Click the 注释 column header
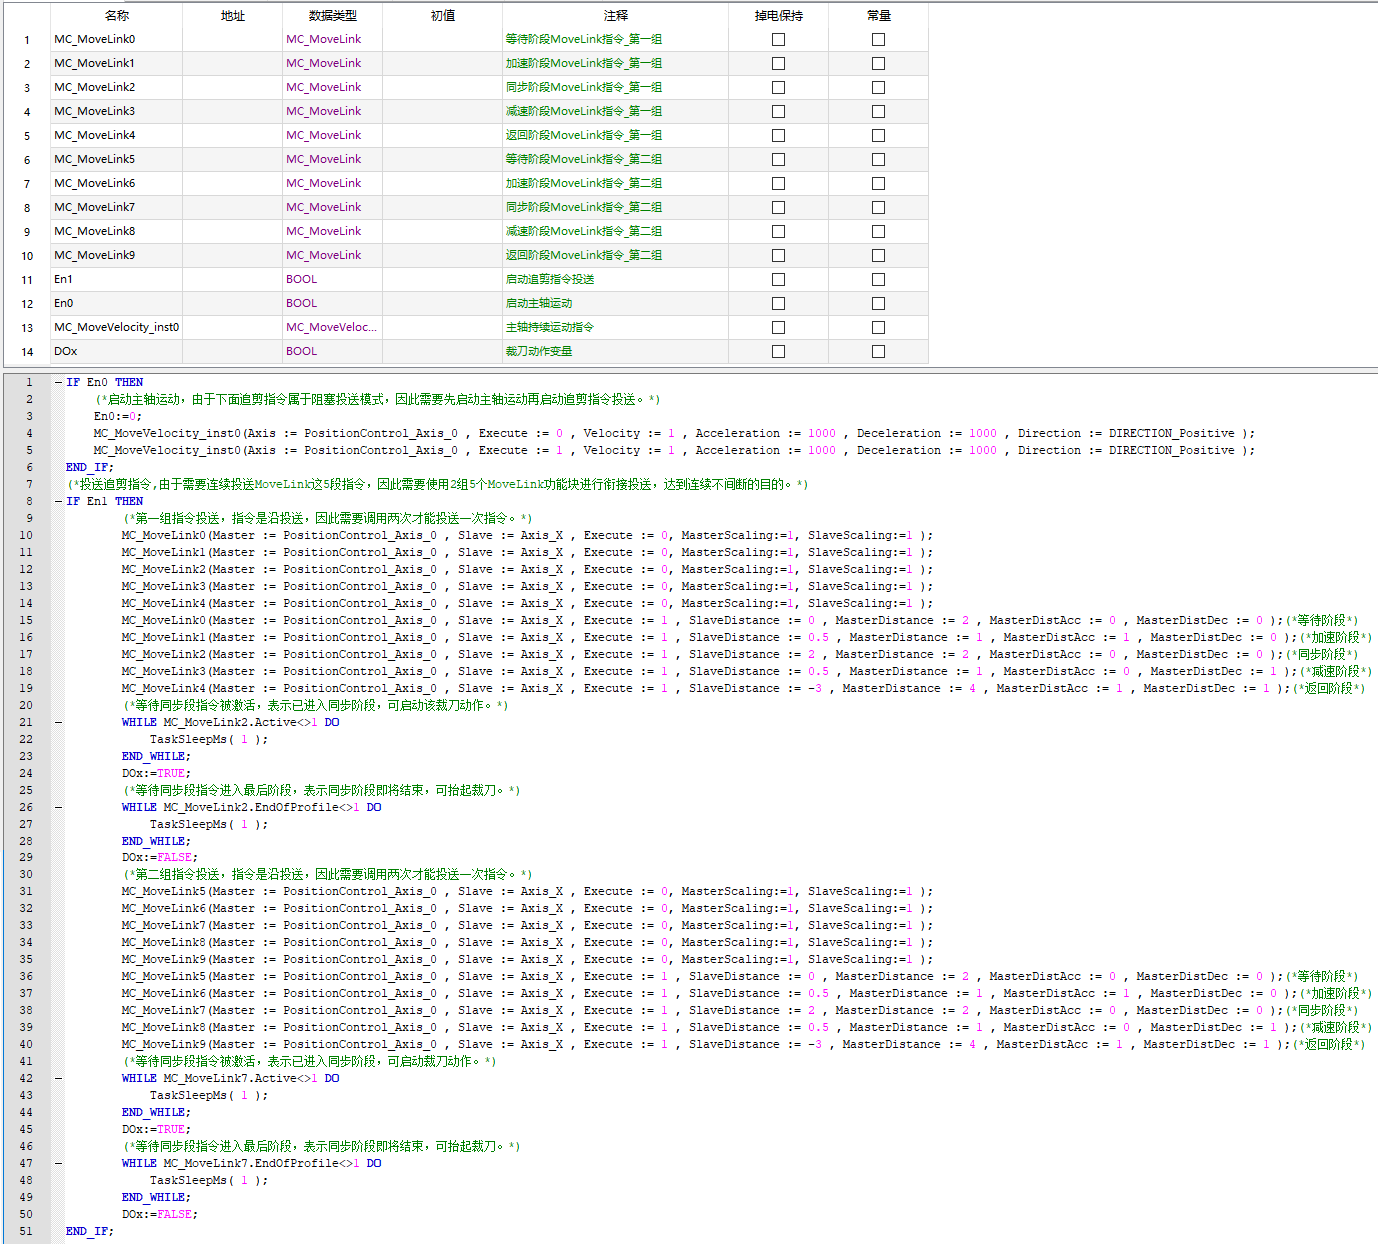 pos(616,16)
